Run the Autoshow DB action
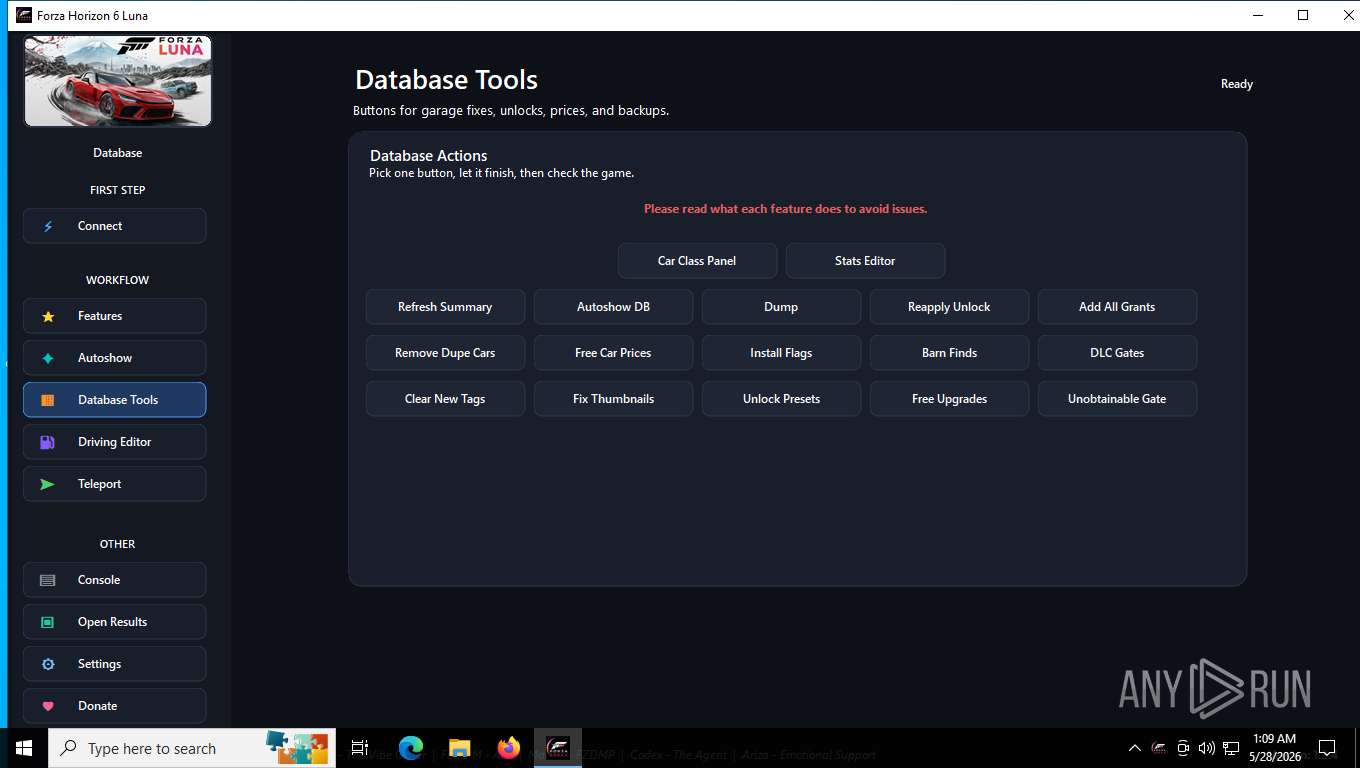 pos(613,307)
